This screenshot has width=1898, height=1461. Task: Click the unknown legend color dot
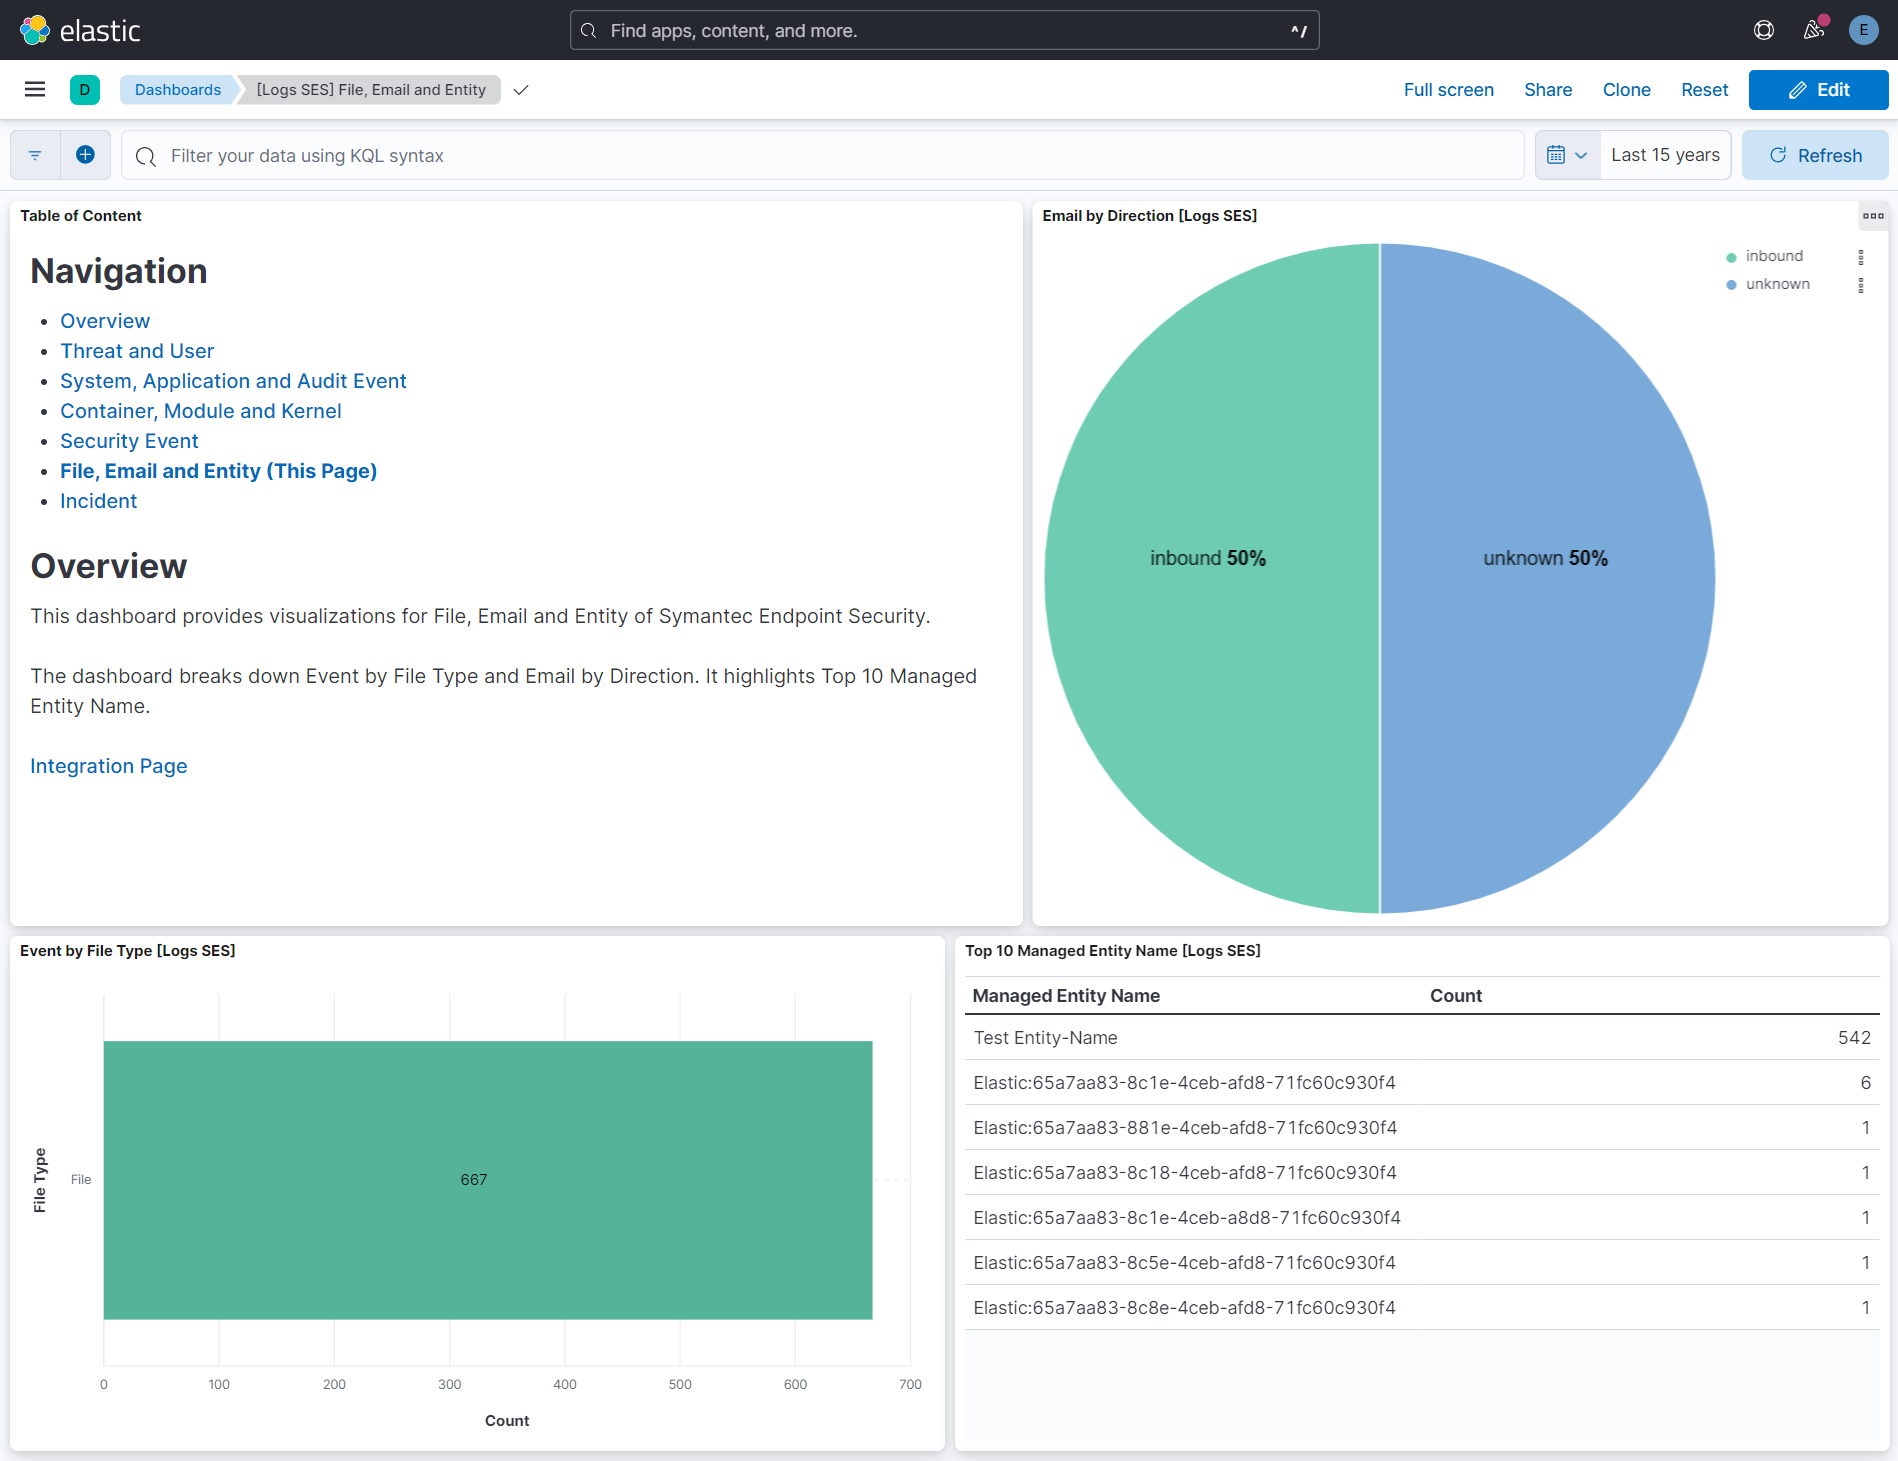(1731, 285)
